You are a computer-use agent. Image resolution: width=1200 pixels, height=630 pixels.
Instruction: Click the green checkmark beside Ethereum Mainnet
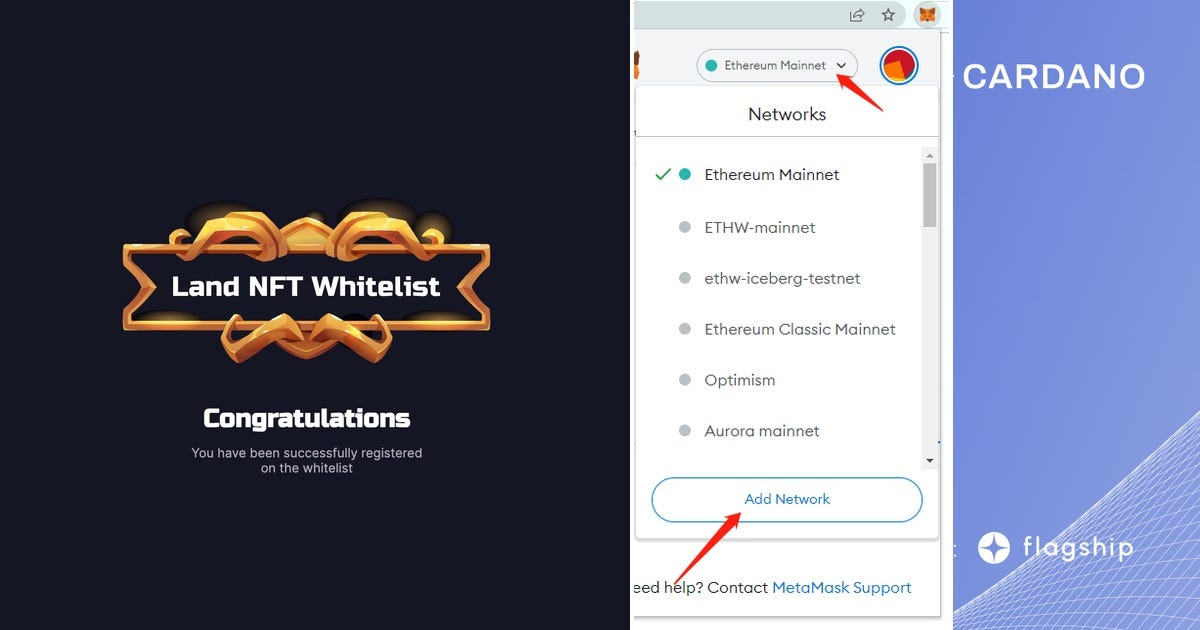point(662,174)
